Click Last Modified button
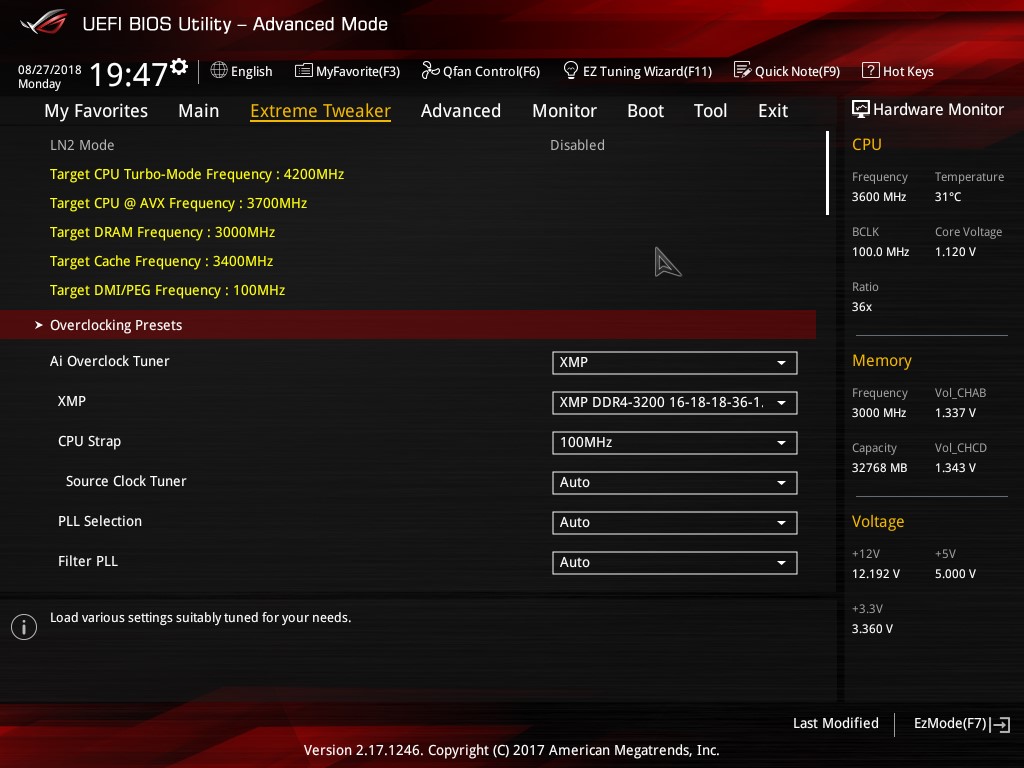Image resolution: width=1024 pixels, height=768 pixels. pyautogui.click(x=835, y=723)
